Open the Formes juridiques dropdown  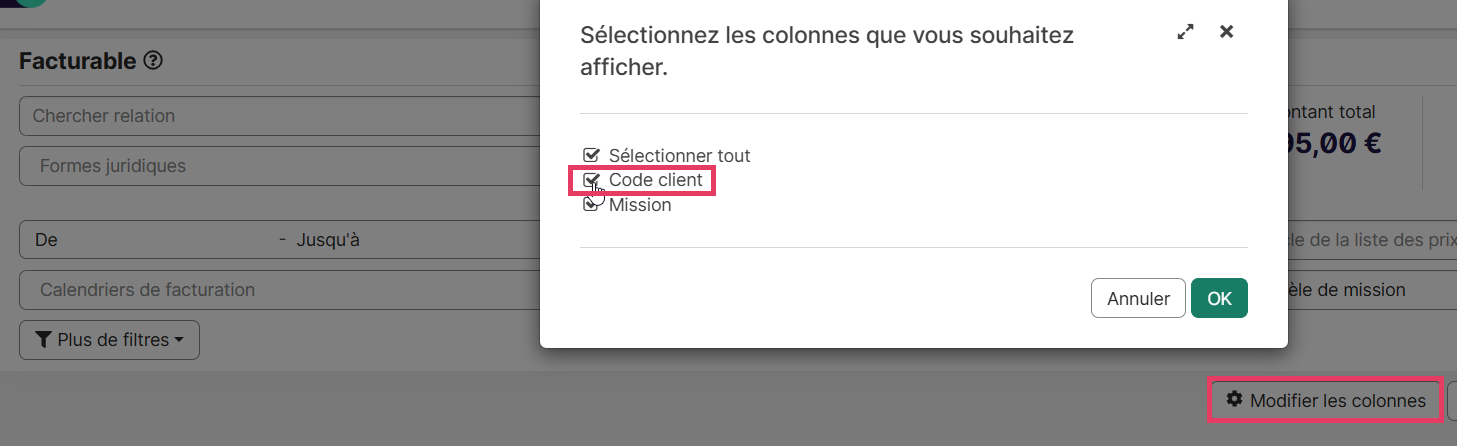[x=279, y=166]
